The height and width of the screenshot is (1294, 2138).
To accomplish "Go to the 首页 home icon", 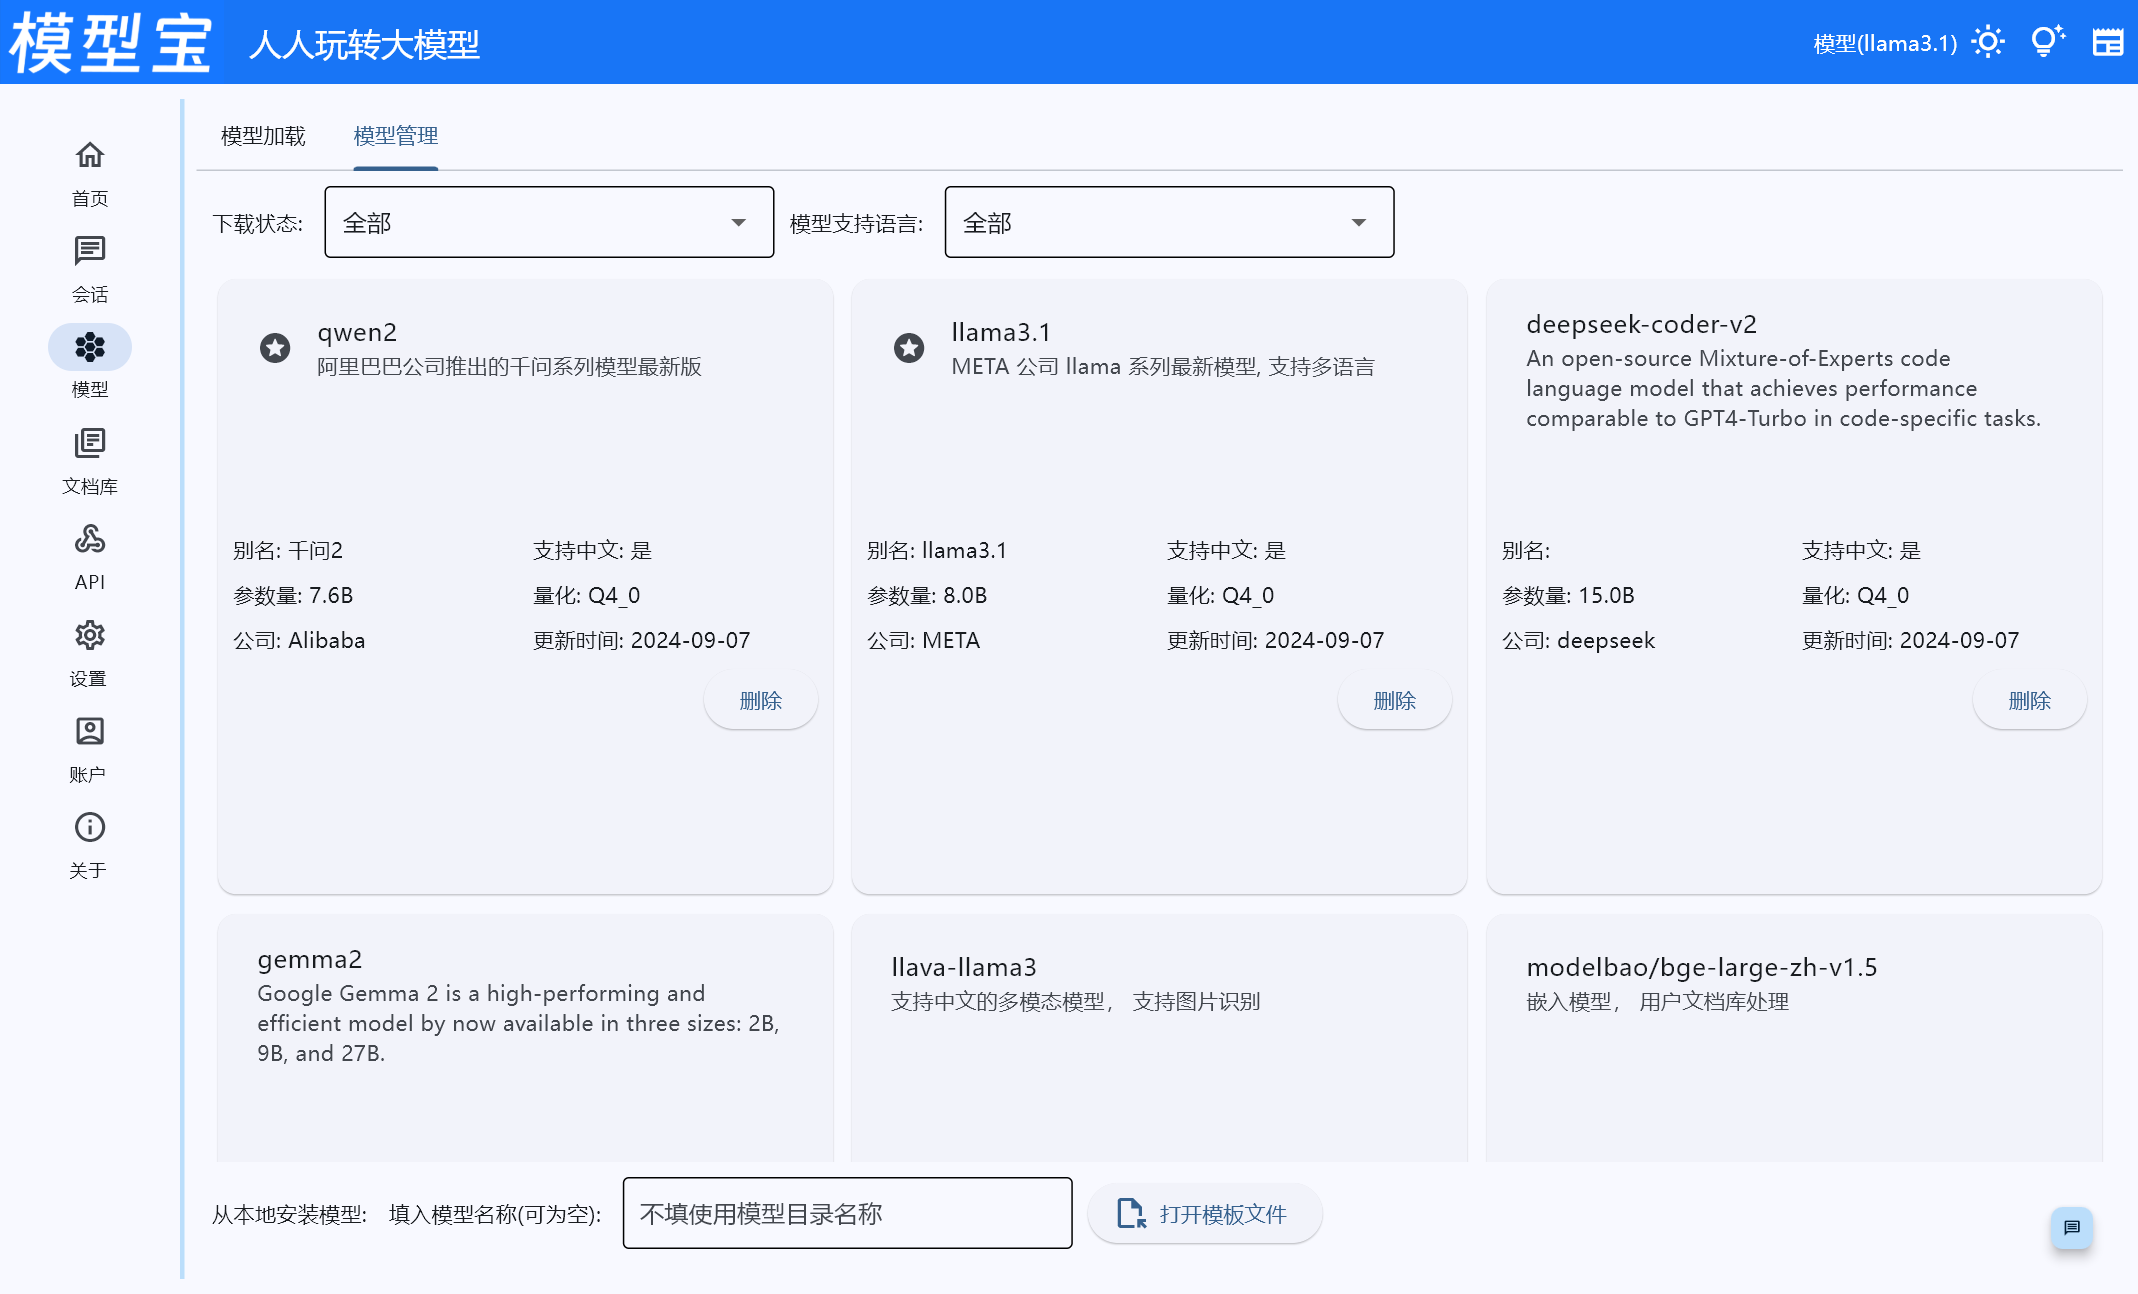I will (x=89, y=155).
